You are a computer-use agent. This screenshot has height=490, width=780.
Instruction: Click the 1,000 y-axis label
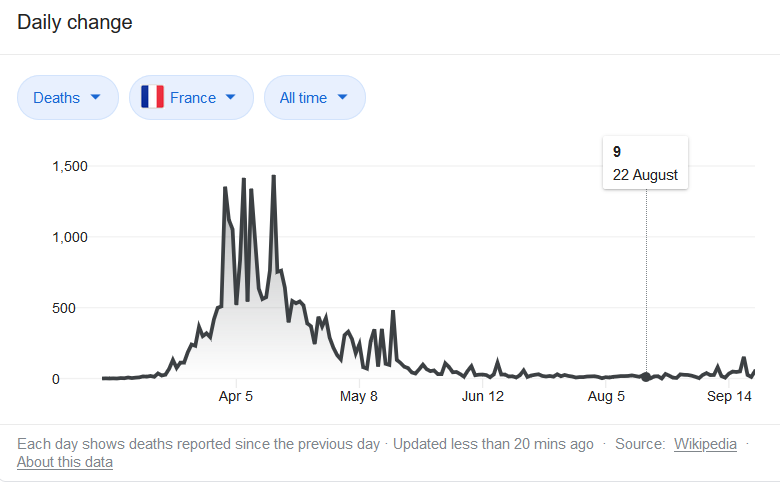coord(70,237)
